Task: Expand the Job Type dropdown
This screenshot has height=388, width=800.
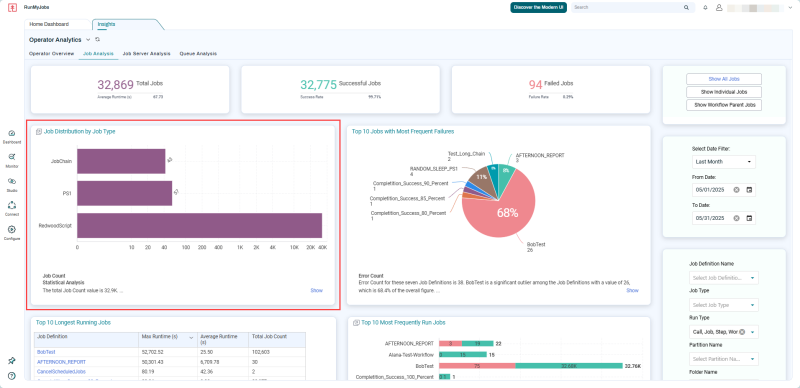Action: [x=723, y=305]
